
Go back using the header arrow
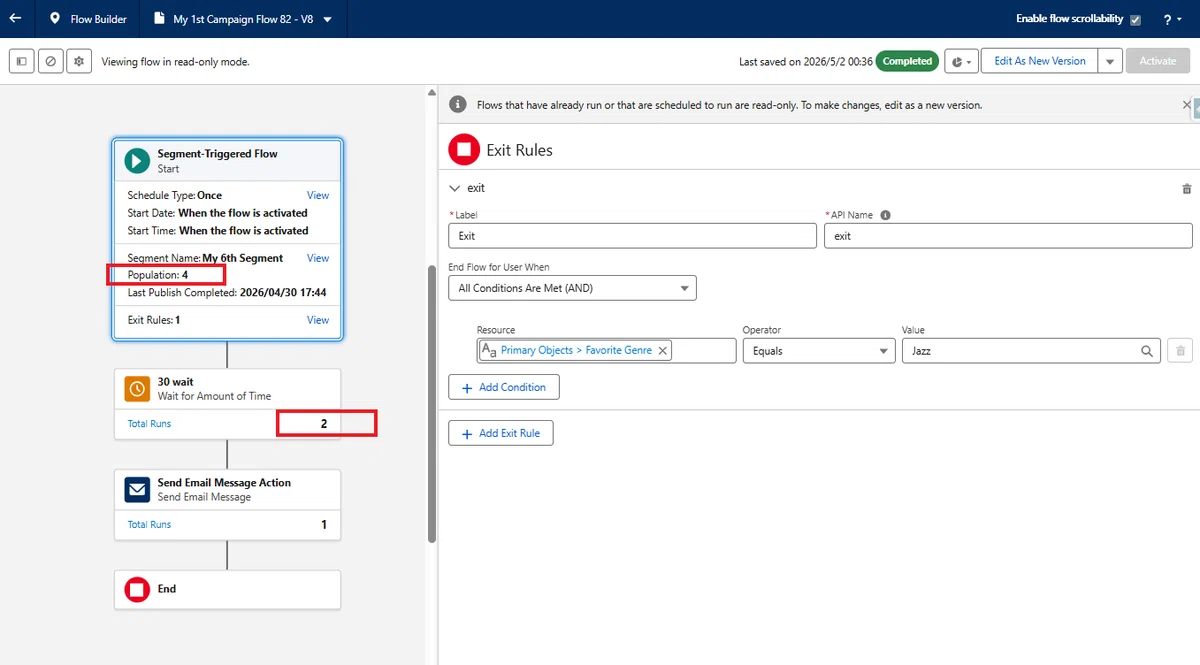[15, 18]
